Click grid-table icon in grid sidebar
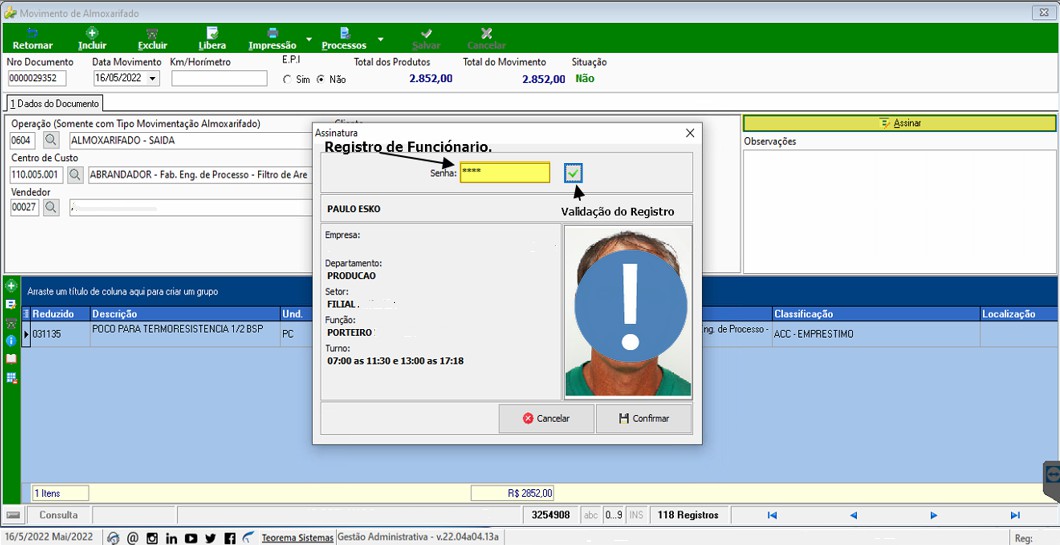The image size is (1060, 545). [11, 377]
